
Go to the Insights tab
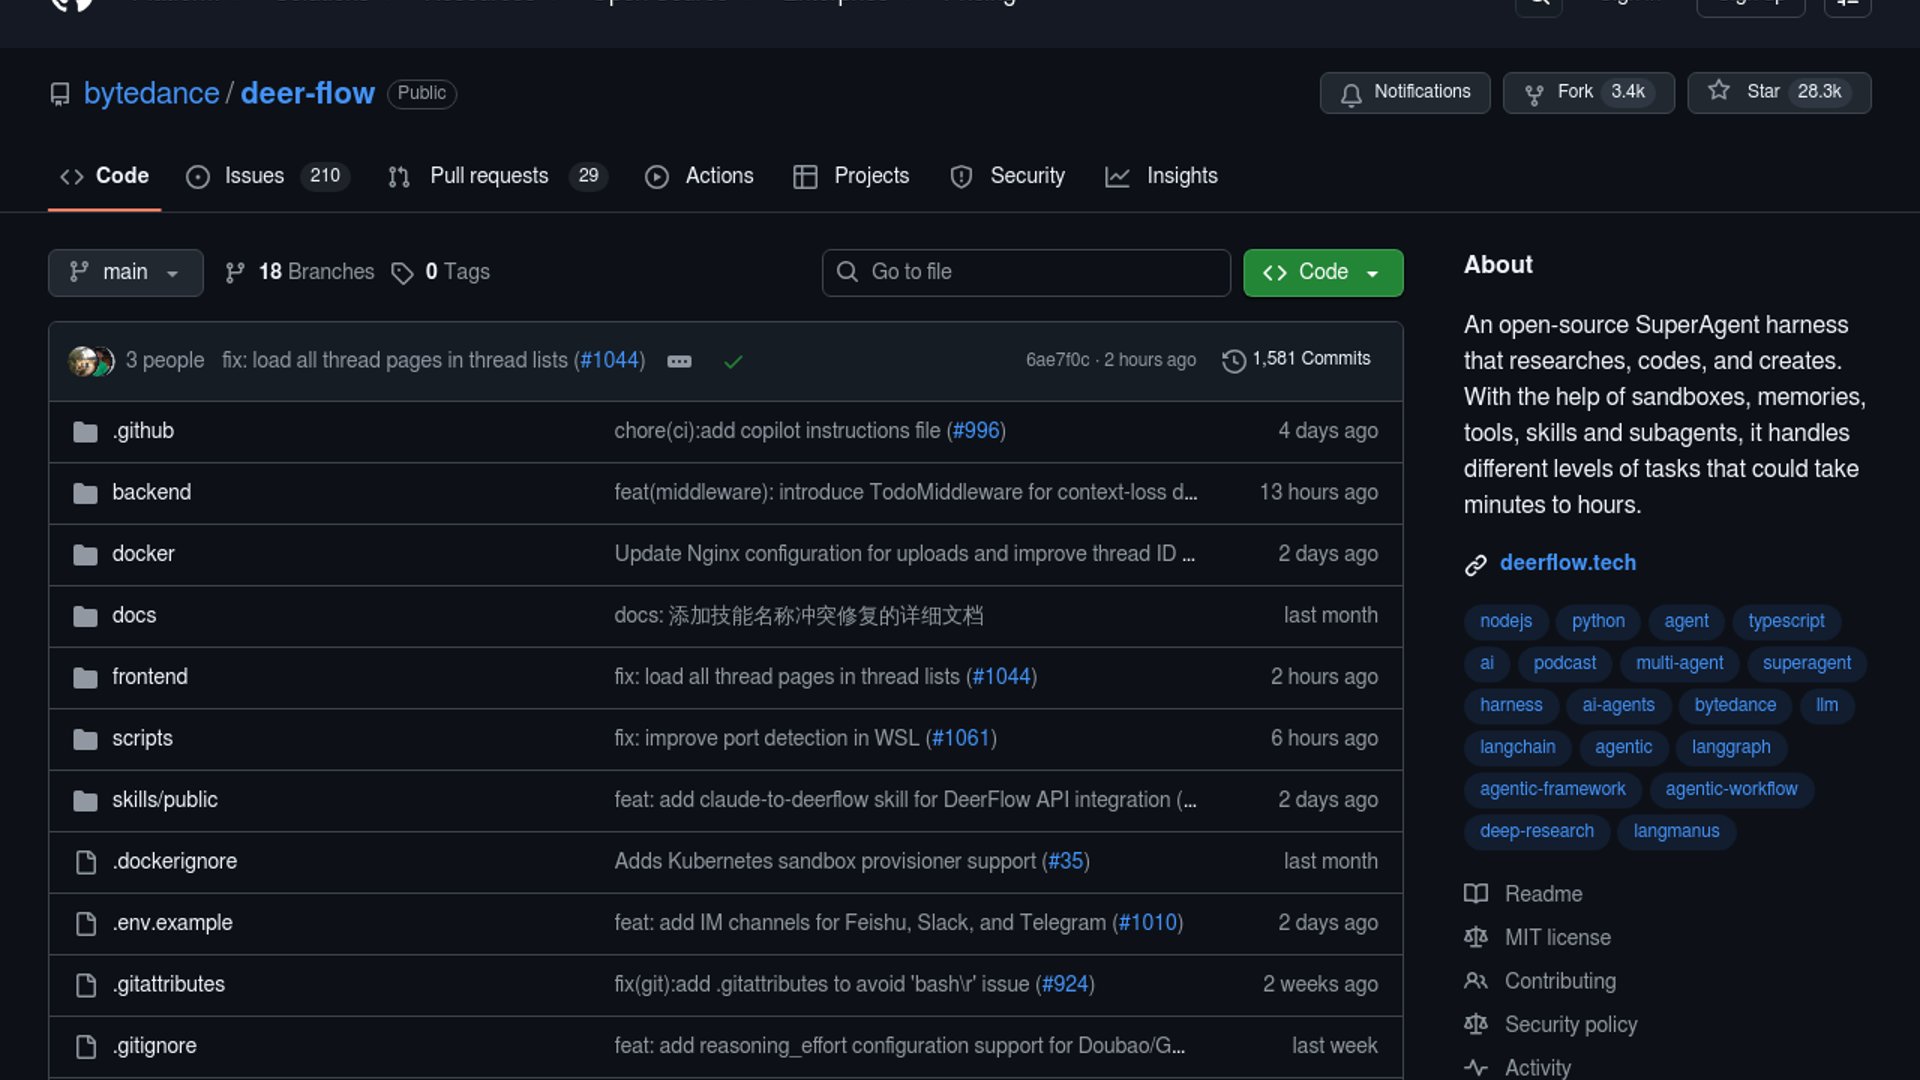(x=1181, y=176)
